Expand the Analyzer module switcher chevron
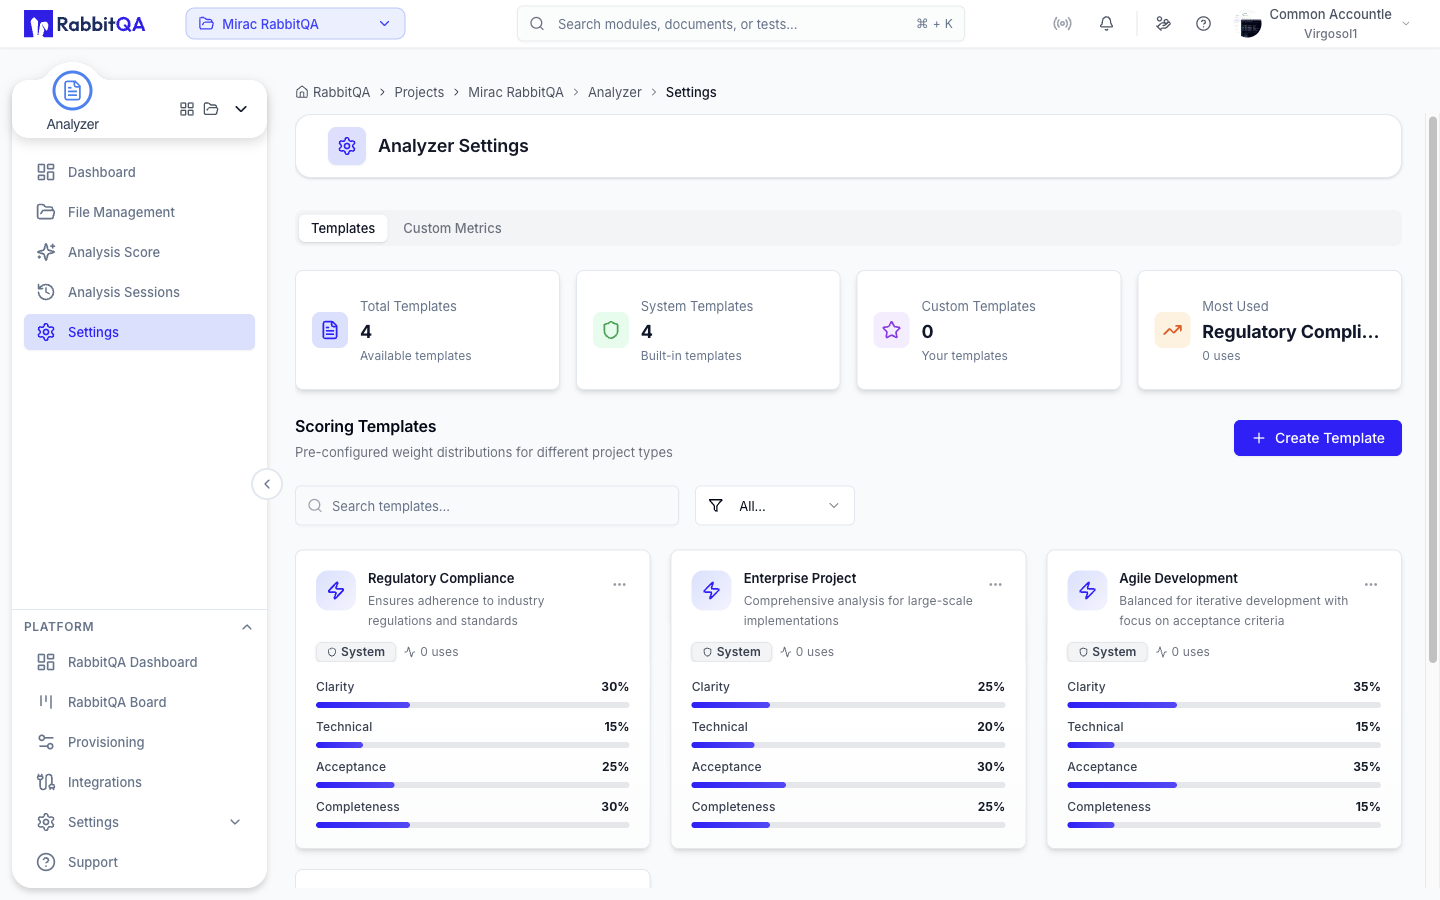The width and height of the screenshot is (1440, 900). tap(241, 109)
